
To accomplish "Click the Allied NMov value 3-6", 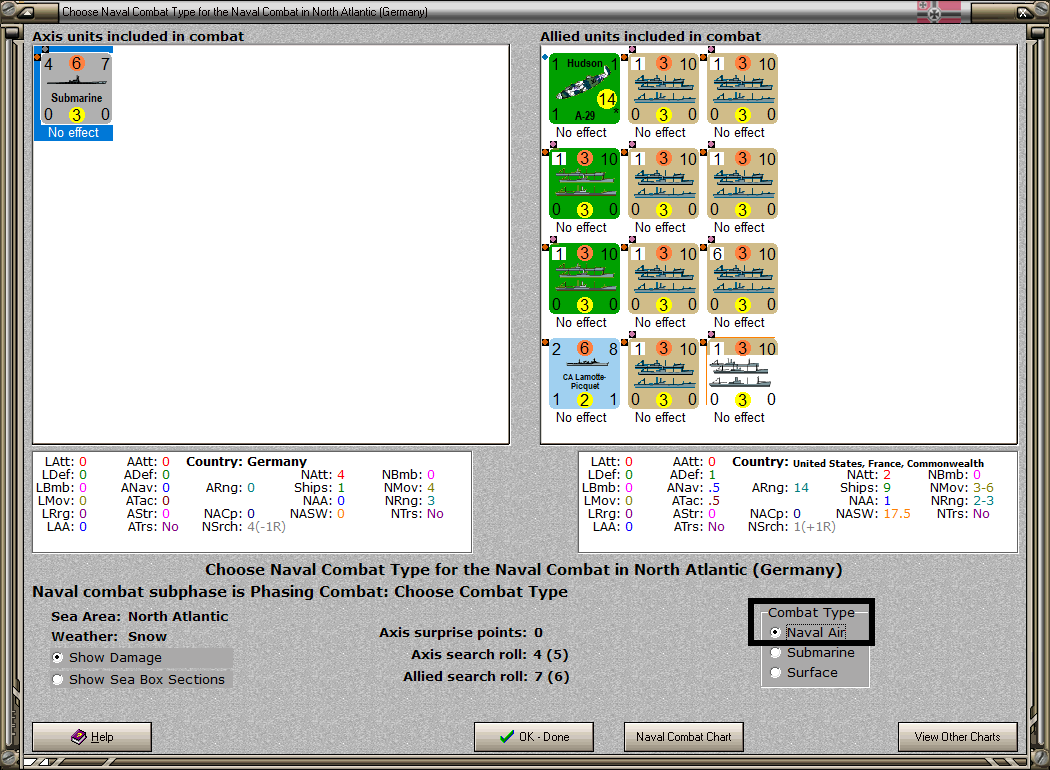I will [984, 487].
